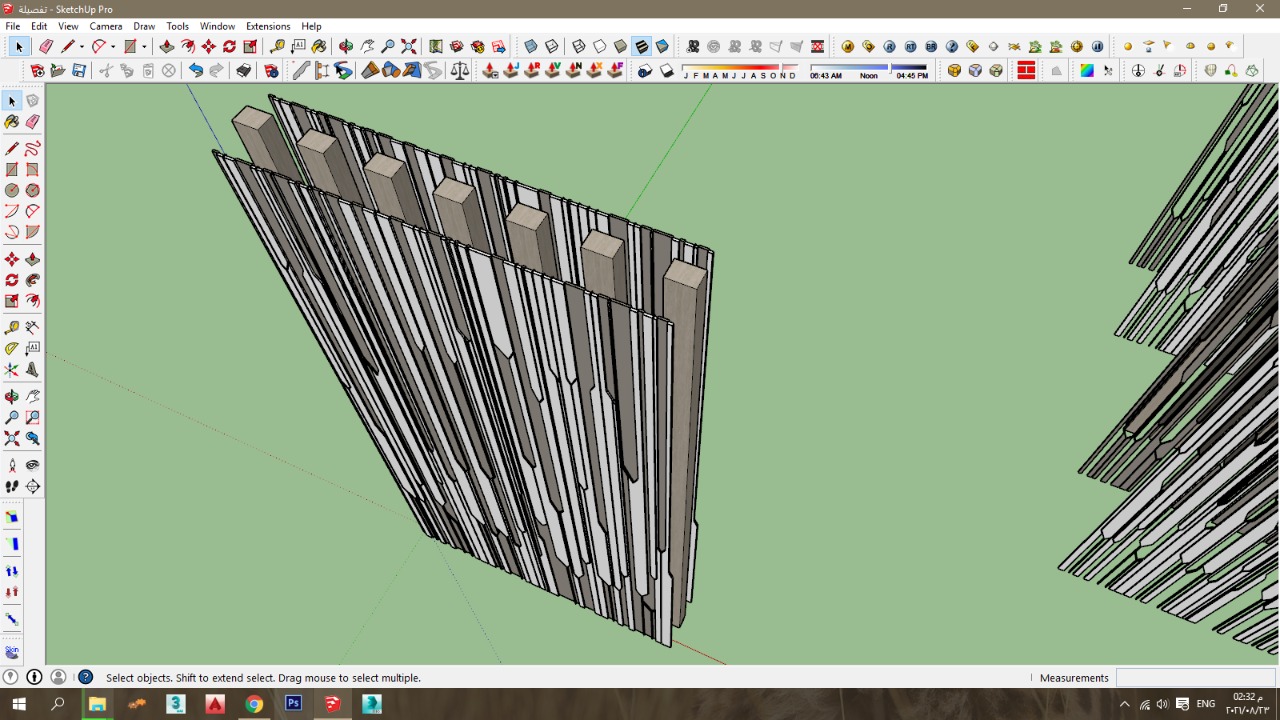Image resolution: width=1280 pixels, height=720 pixels.
Task: Toggle X-Ray face style icon
Action: pos(530,47)
